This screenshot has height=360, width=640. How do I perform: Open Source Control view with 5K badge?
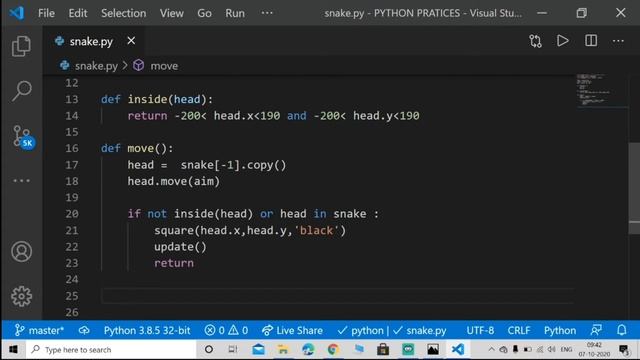[23, 137]
